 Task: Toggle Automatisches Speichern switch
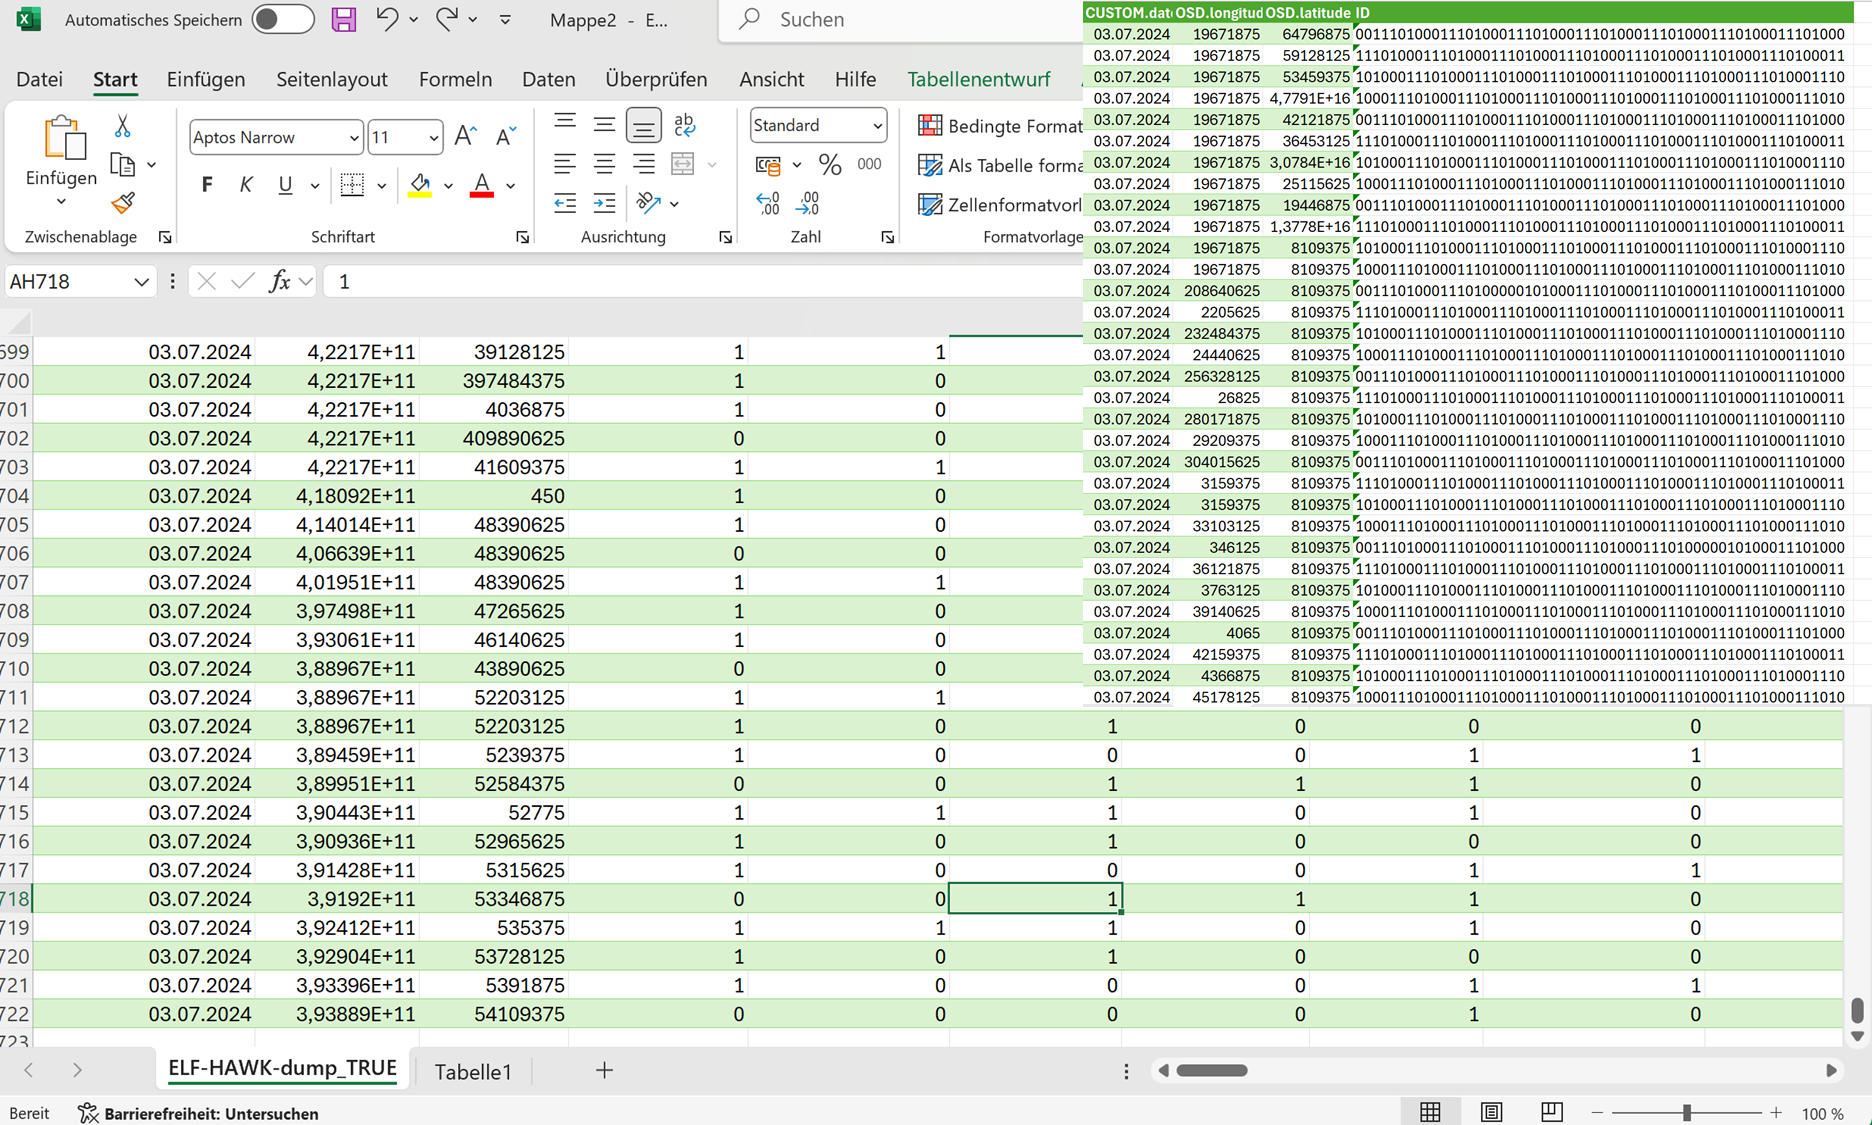tap(283, 19)
